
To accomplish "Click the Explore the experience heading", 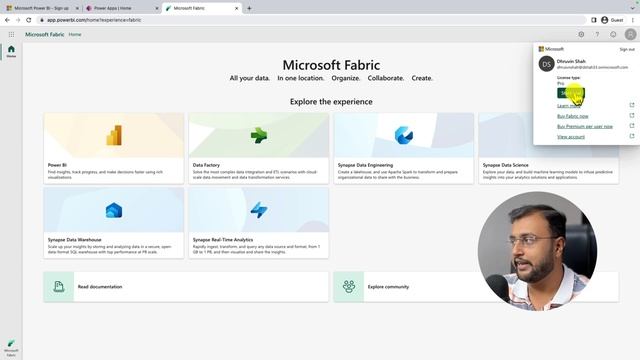I will (x=331, y=101).
